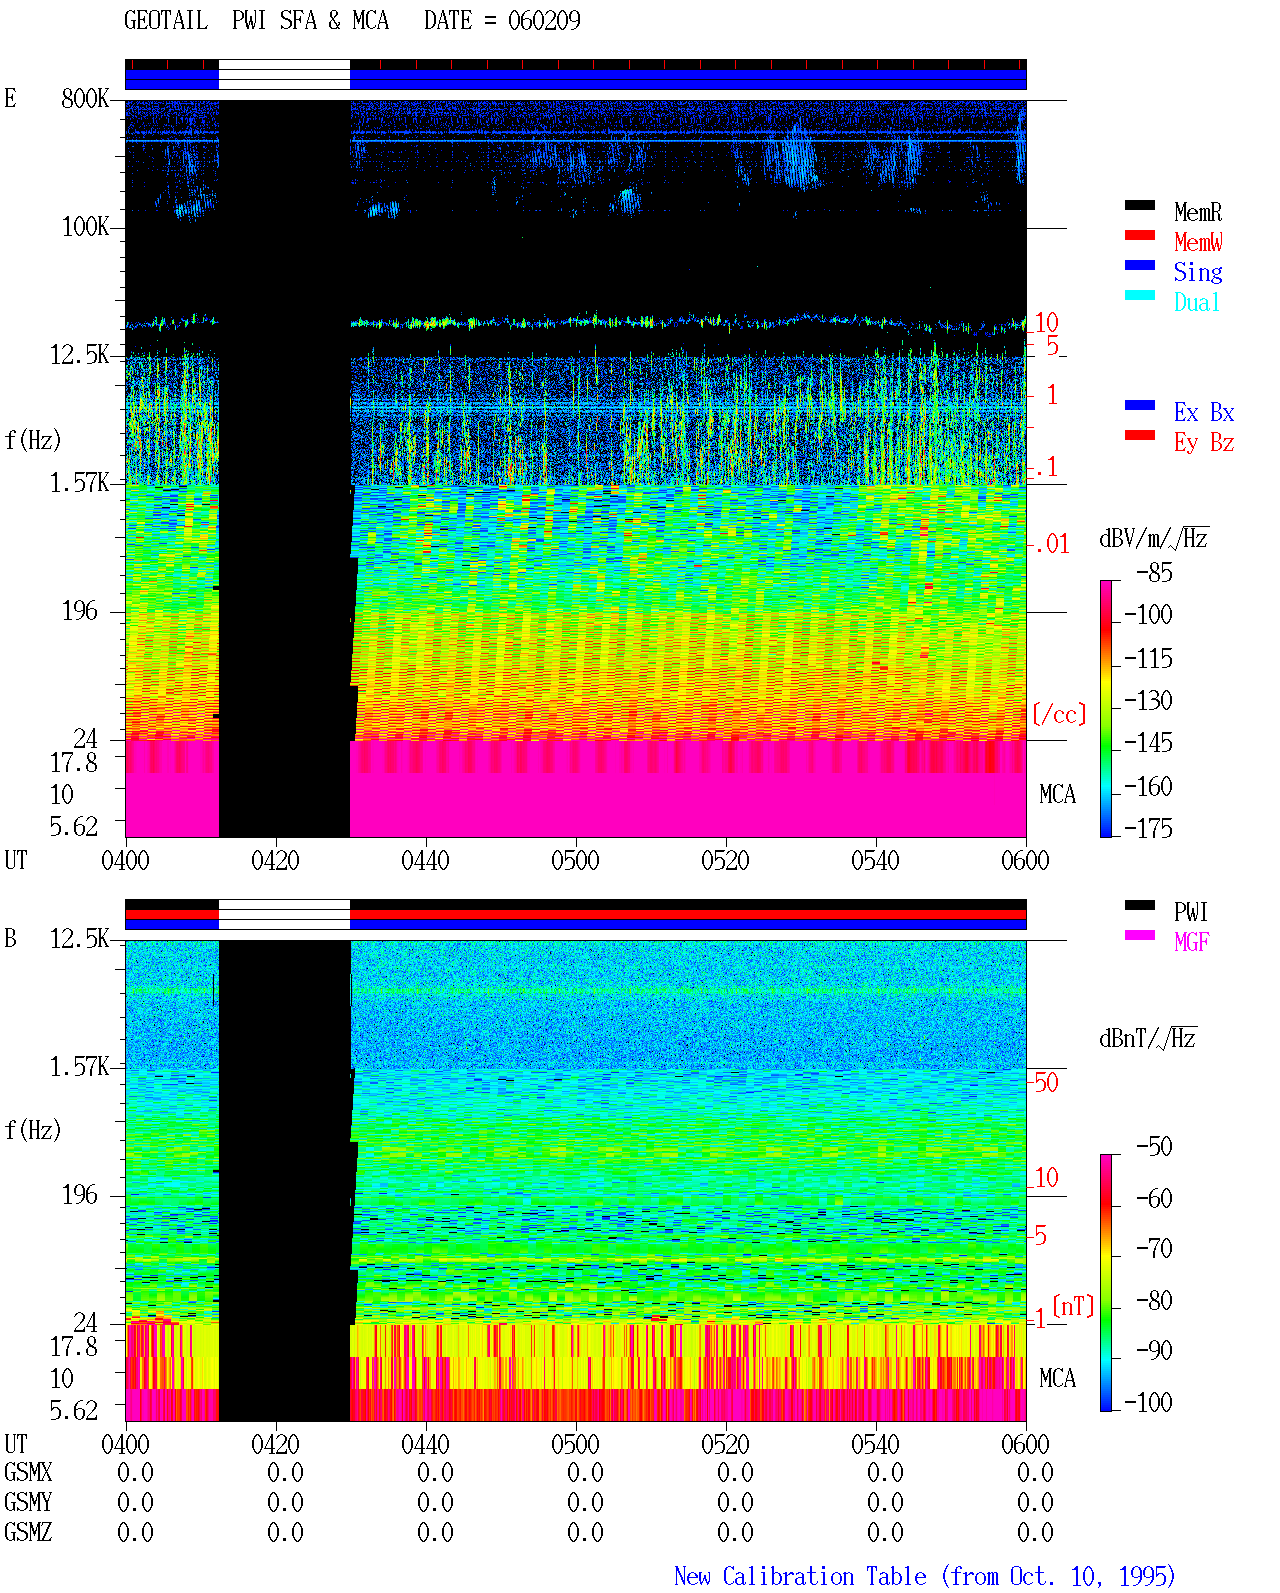Click the cyan Dual legend swatch
1280x1593 pixels.
(x=1140, y=295)
